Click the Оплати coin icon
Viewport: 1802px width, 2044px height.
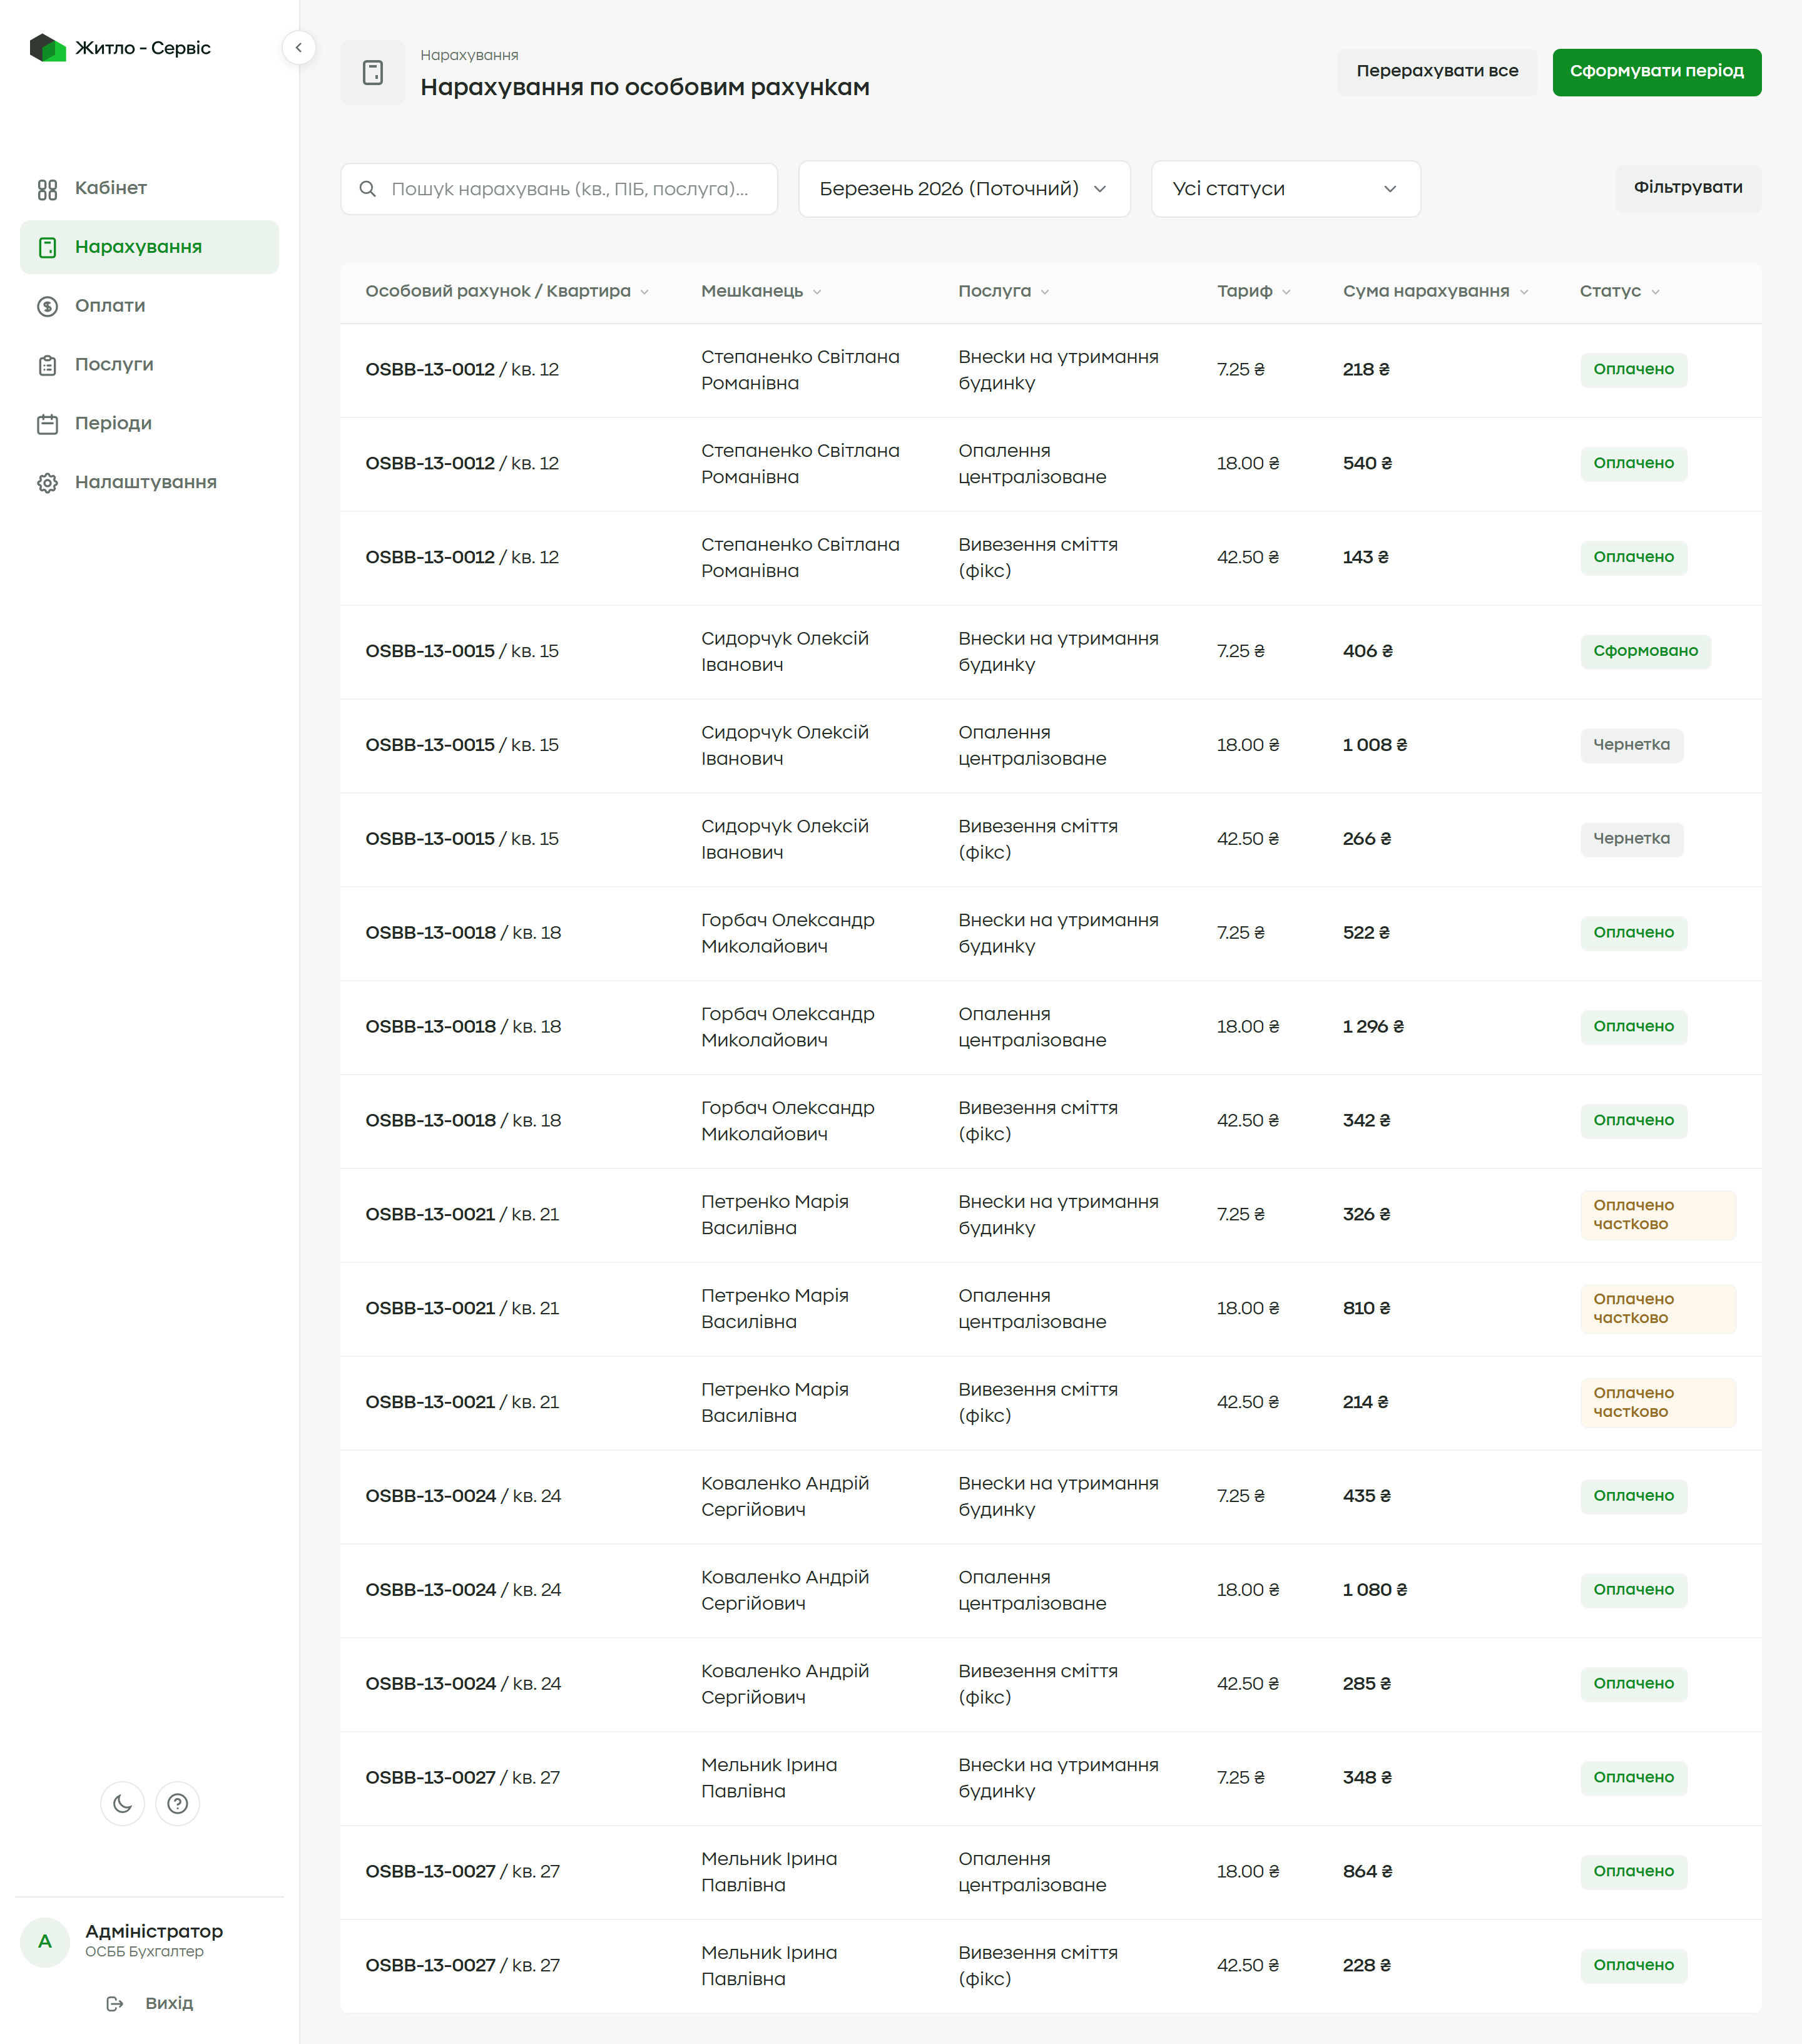47,307
